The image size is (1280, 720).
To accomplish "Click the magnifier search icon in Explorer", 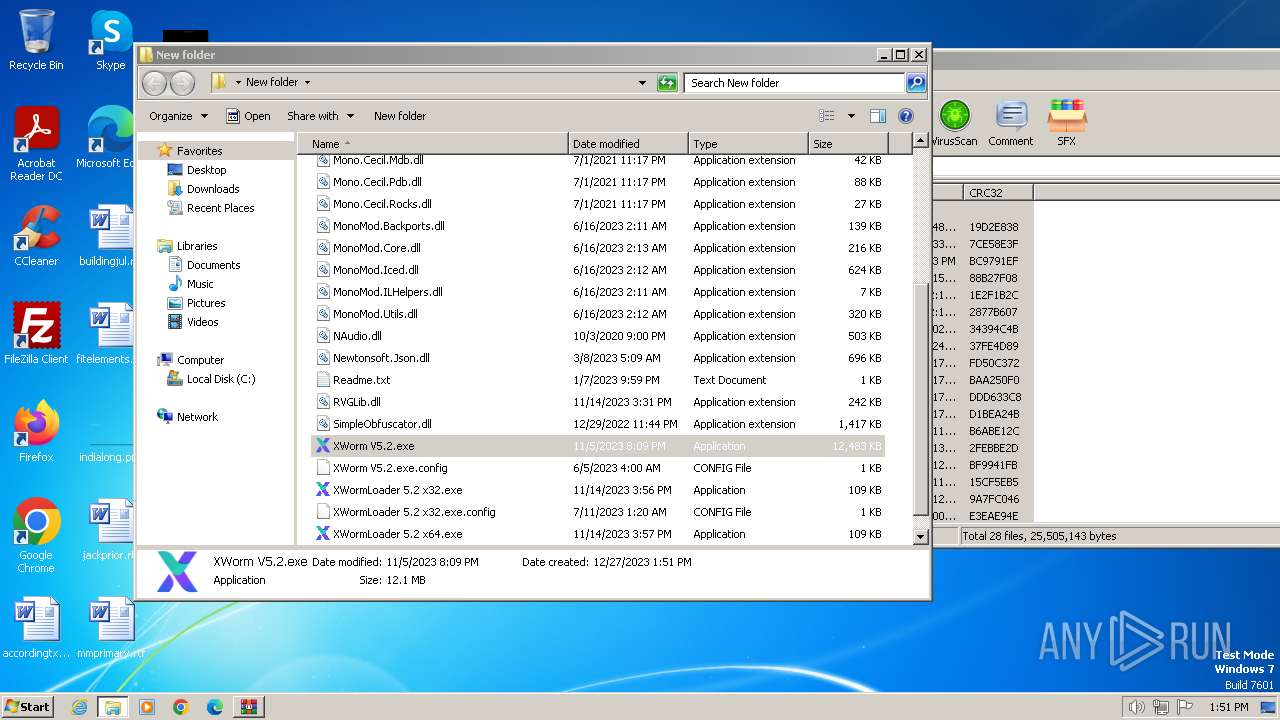I will 915,83.
